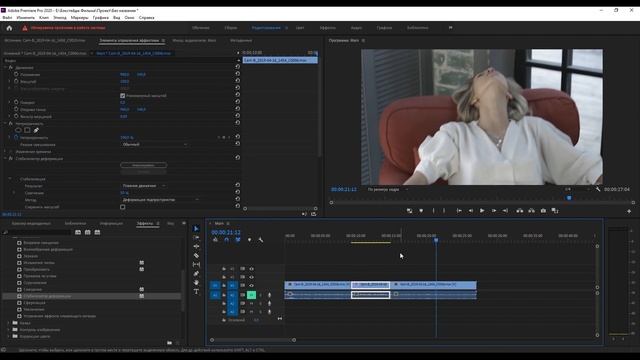
Task: Filter effects by accelerated effects icon
Action: [78, 232]
